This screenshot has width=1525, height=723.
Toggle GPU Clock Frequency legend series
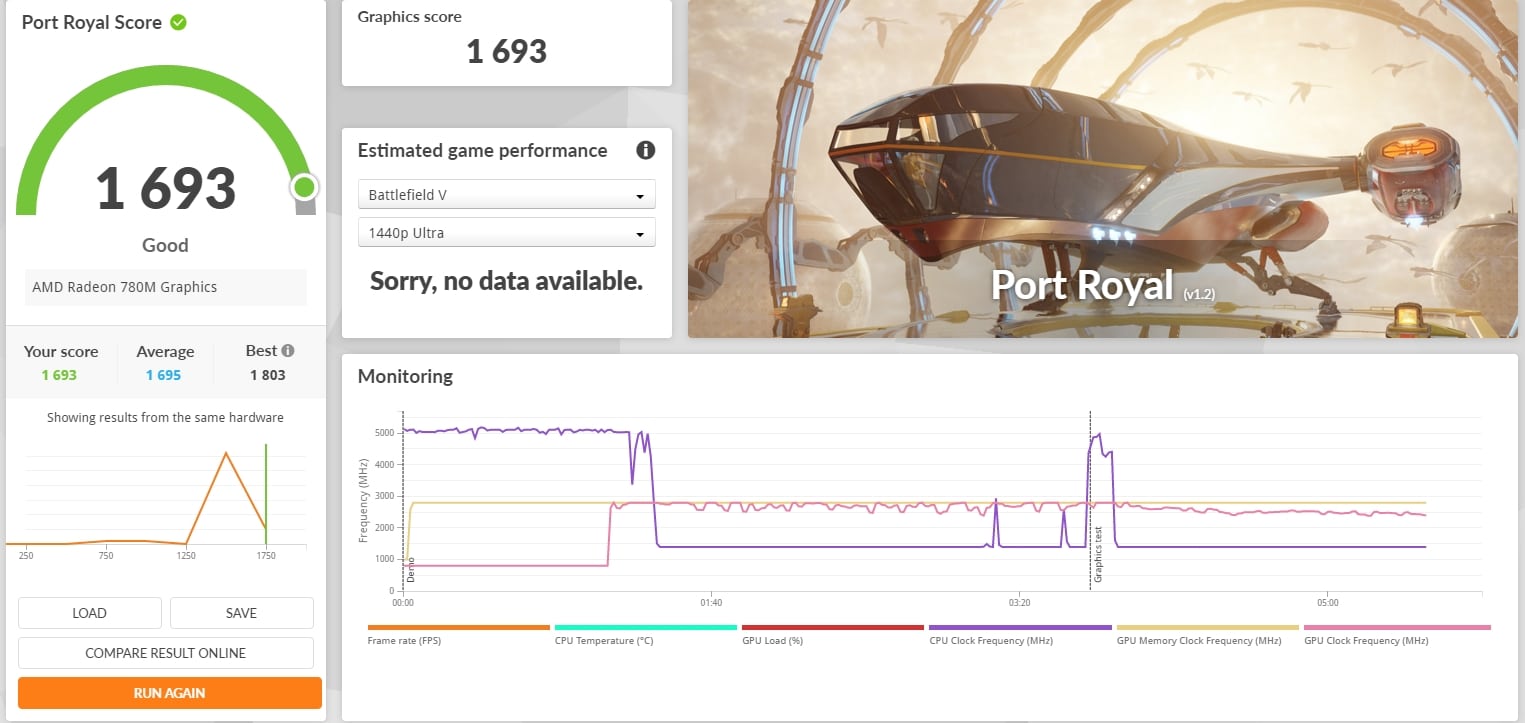tap(1366, 640)
